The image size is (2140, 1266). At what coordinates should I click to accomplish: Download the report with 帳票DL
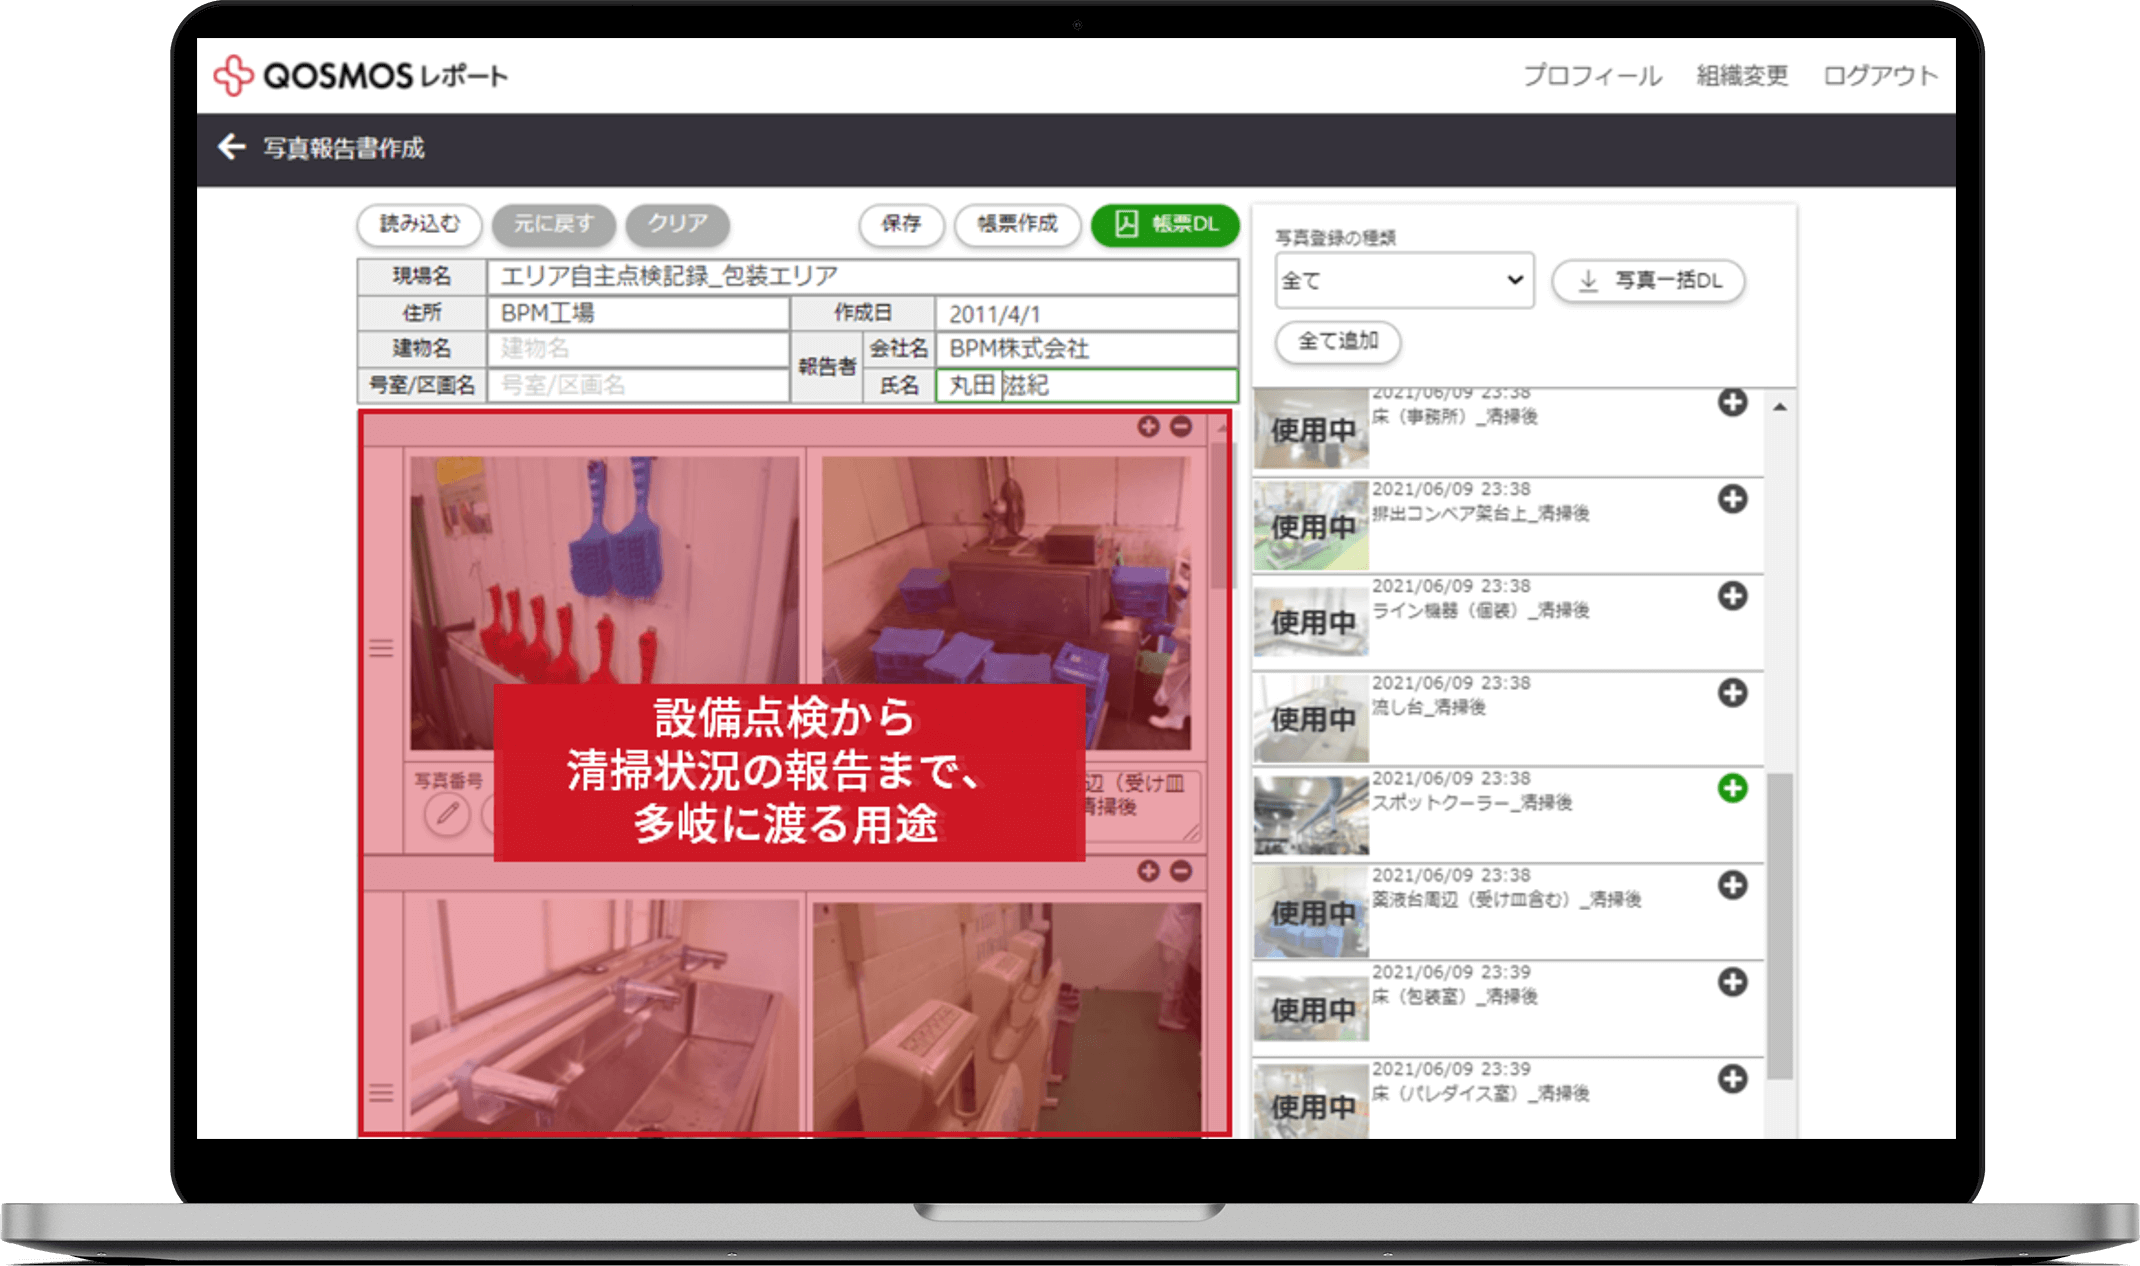(1165, 224)
